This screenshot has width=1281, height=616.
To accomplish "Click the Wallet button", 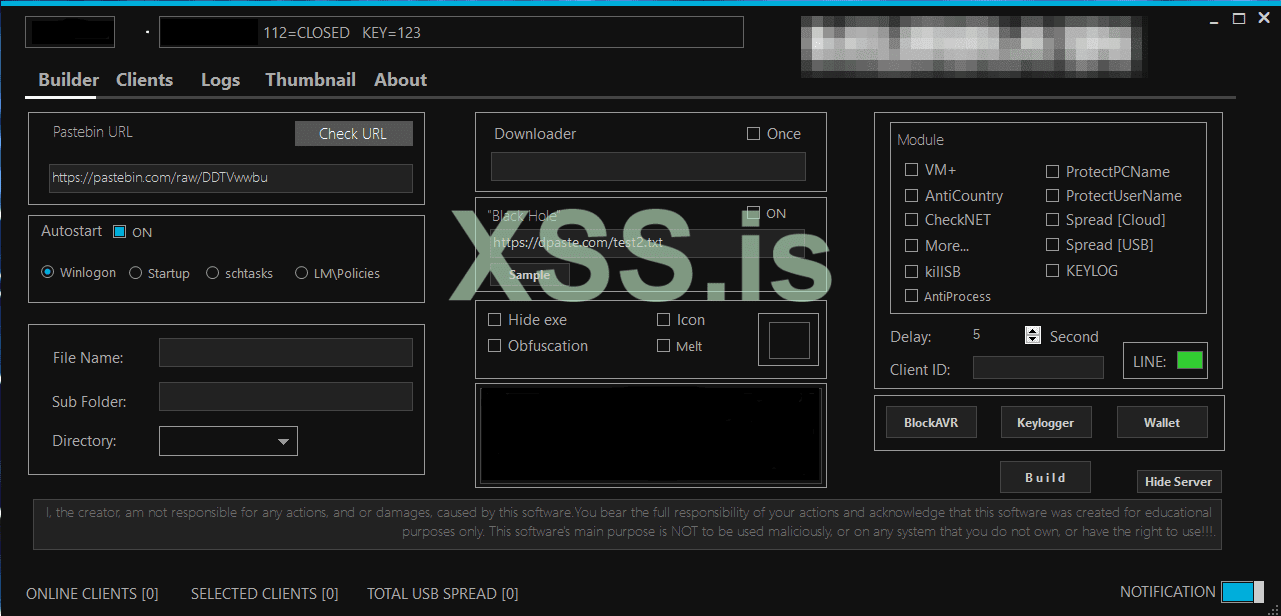I will (1162, 423).
